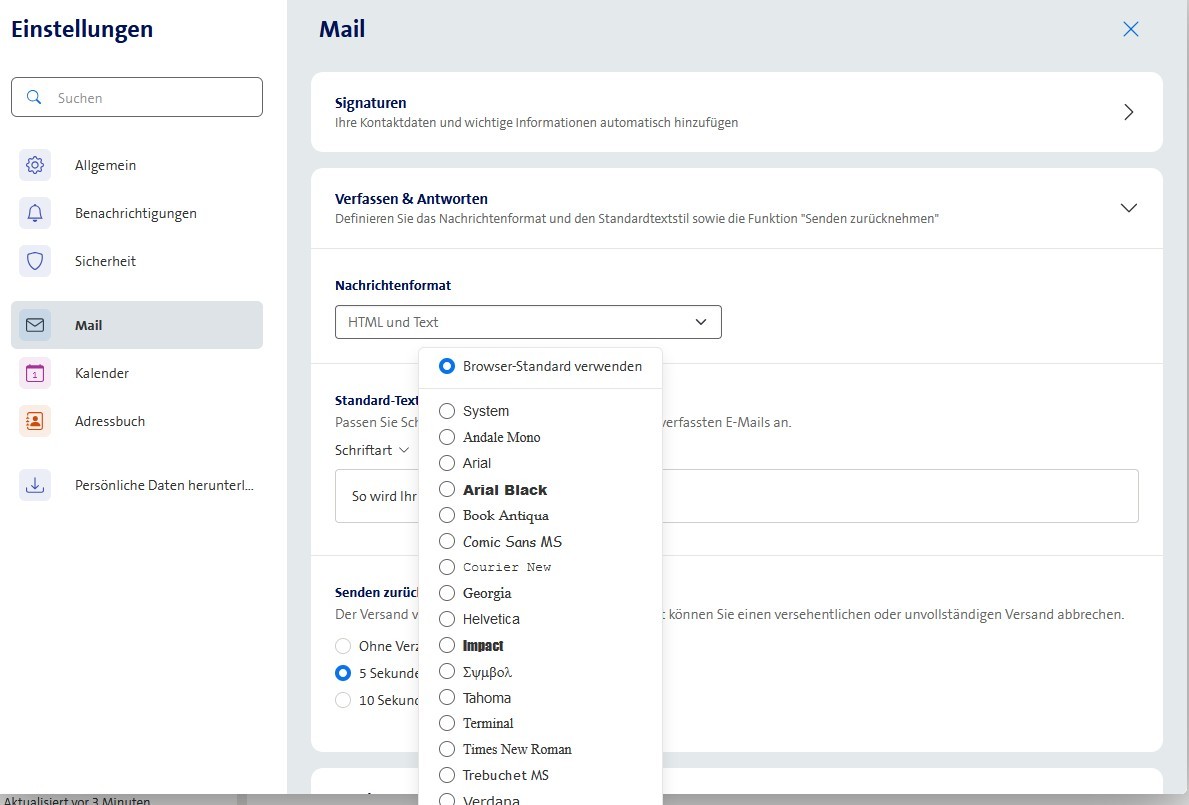Close the settings dialog with X

pos(1131,29)
